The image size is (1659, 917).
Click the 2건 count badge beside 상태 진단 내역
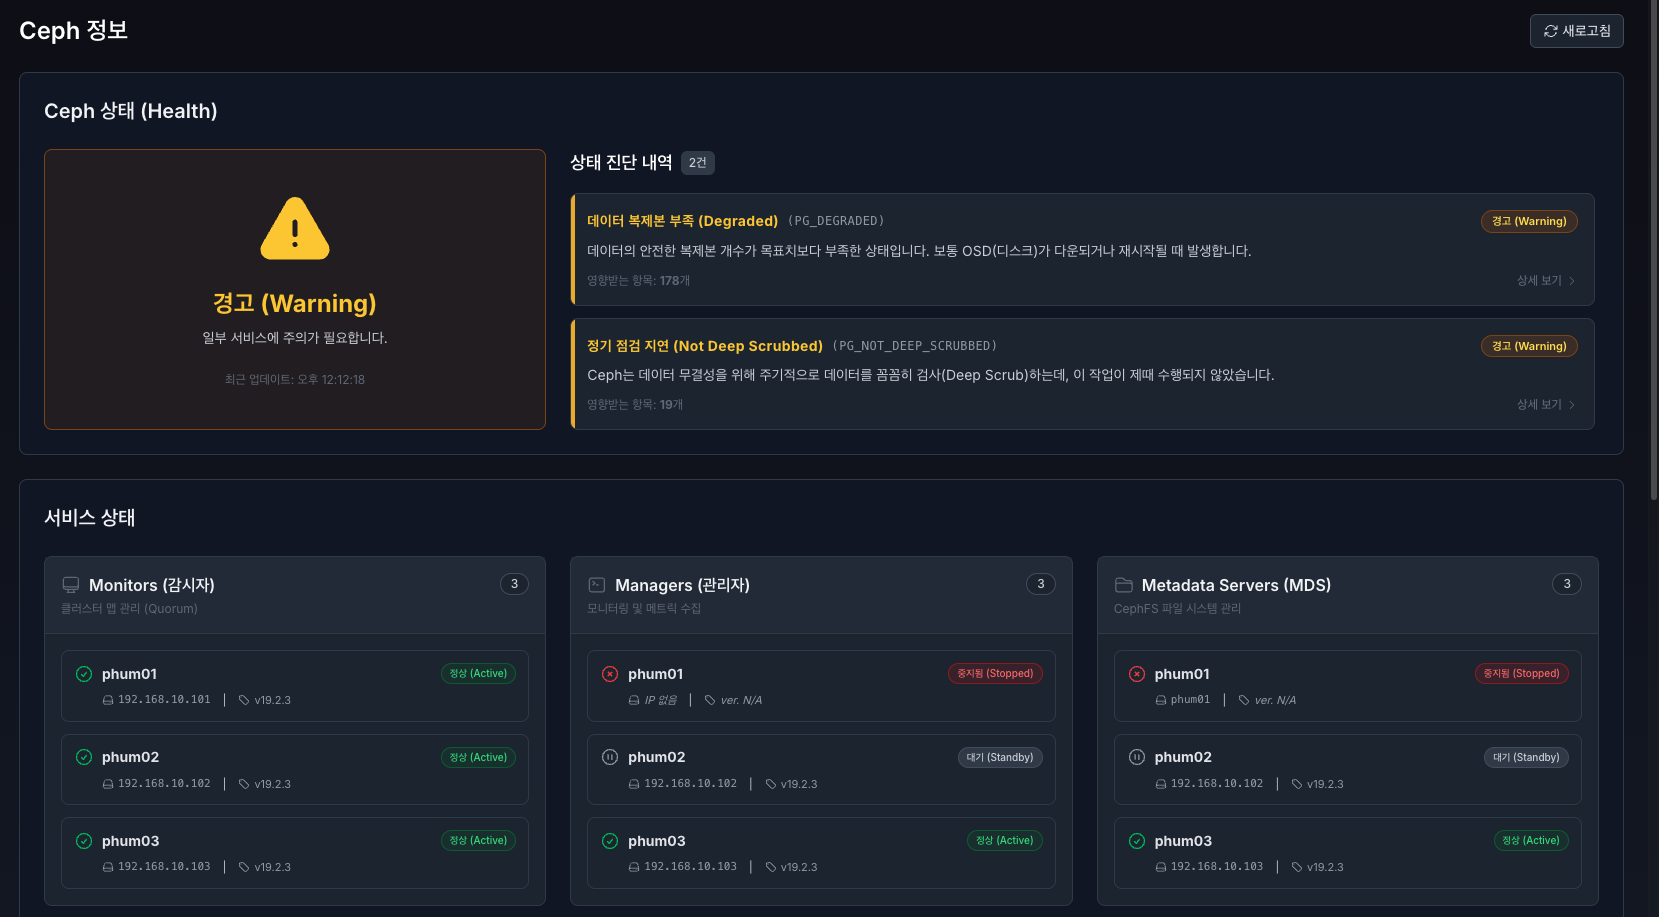(698, 163)
